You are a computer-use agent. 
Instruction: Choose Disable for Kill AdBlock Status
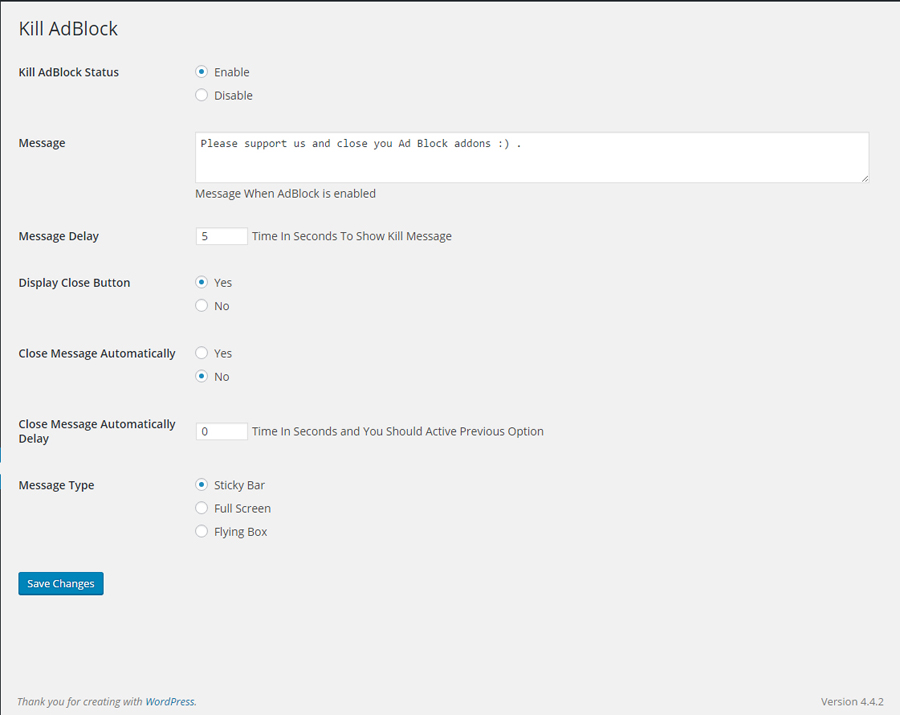point(202,96)
